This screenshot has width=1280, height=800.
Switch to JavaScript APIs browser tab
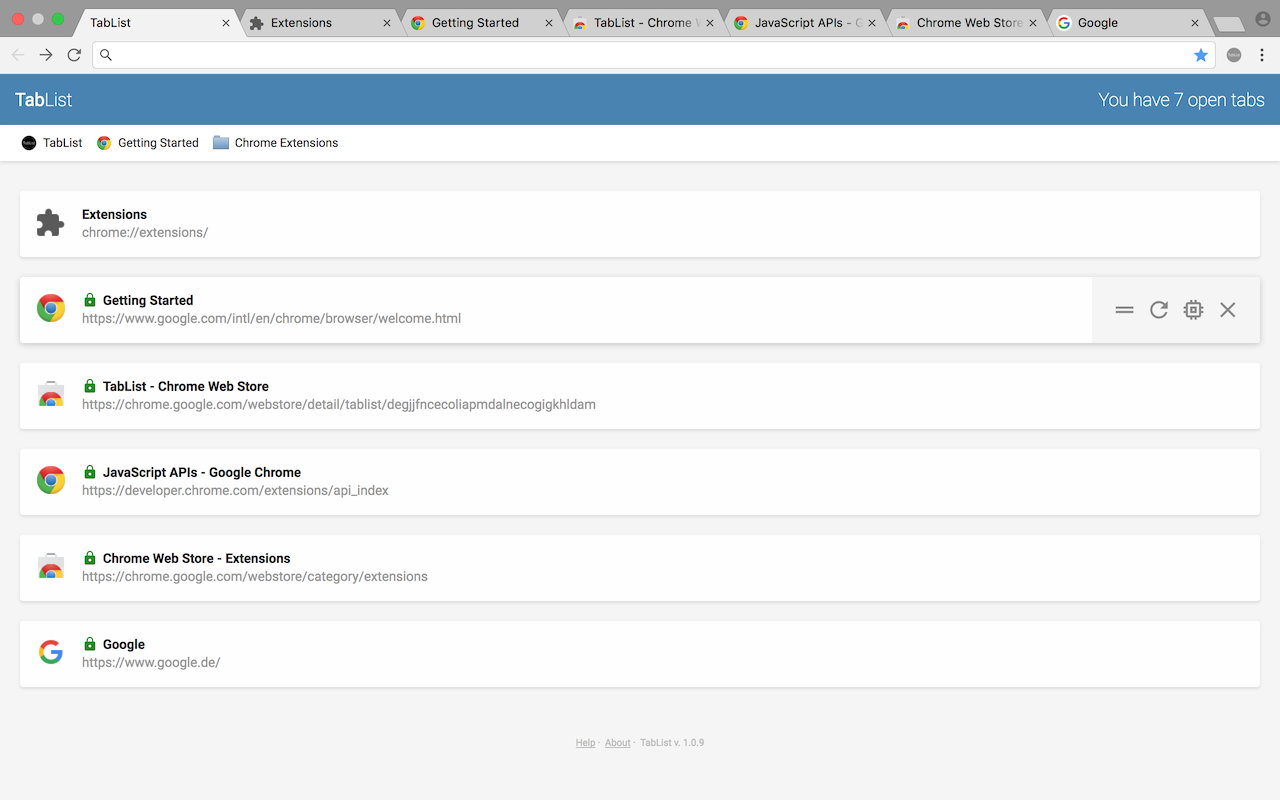point(804,22)
